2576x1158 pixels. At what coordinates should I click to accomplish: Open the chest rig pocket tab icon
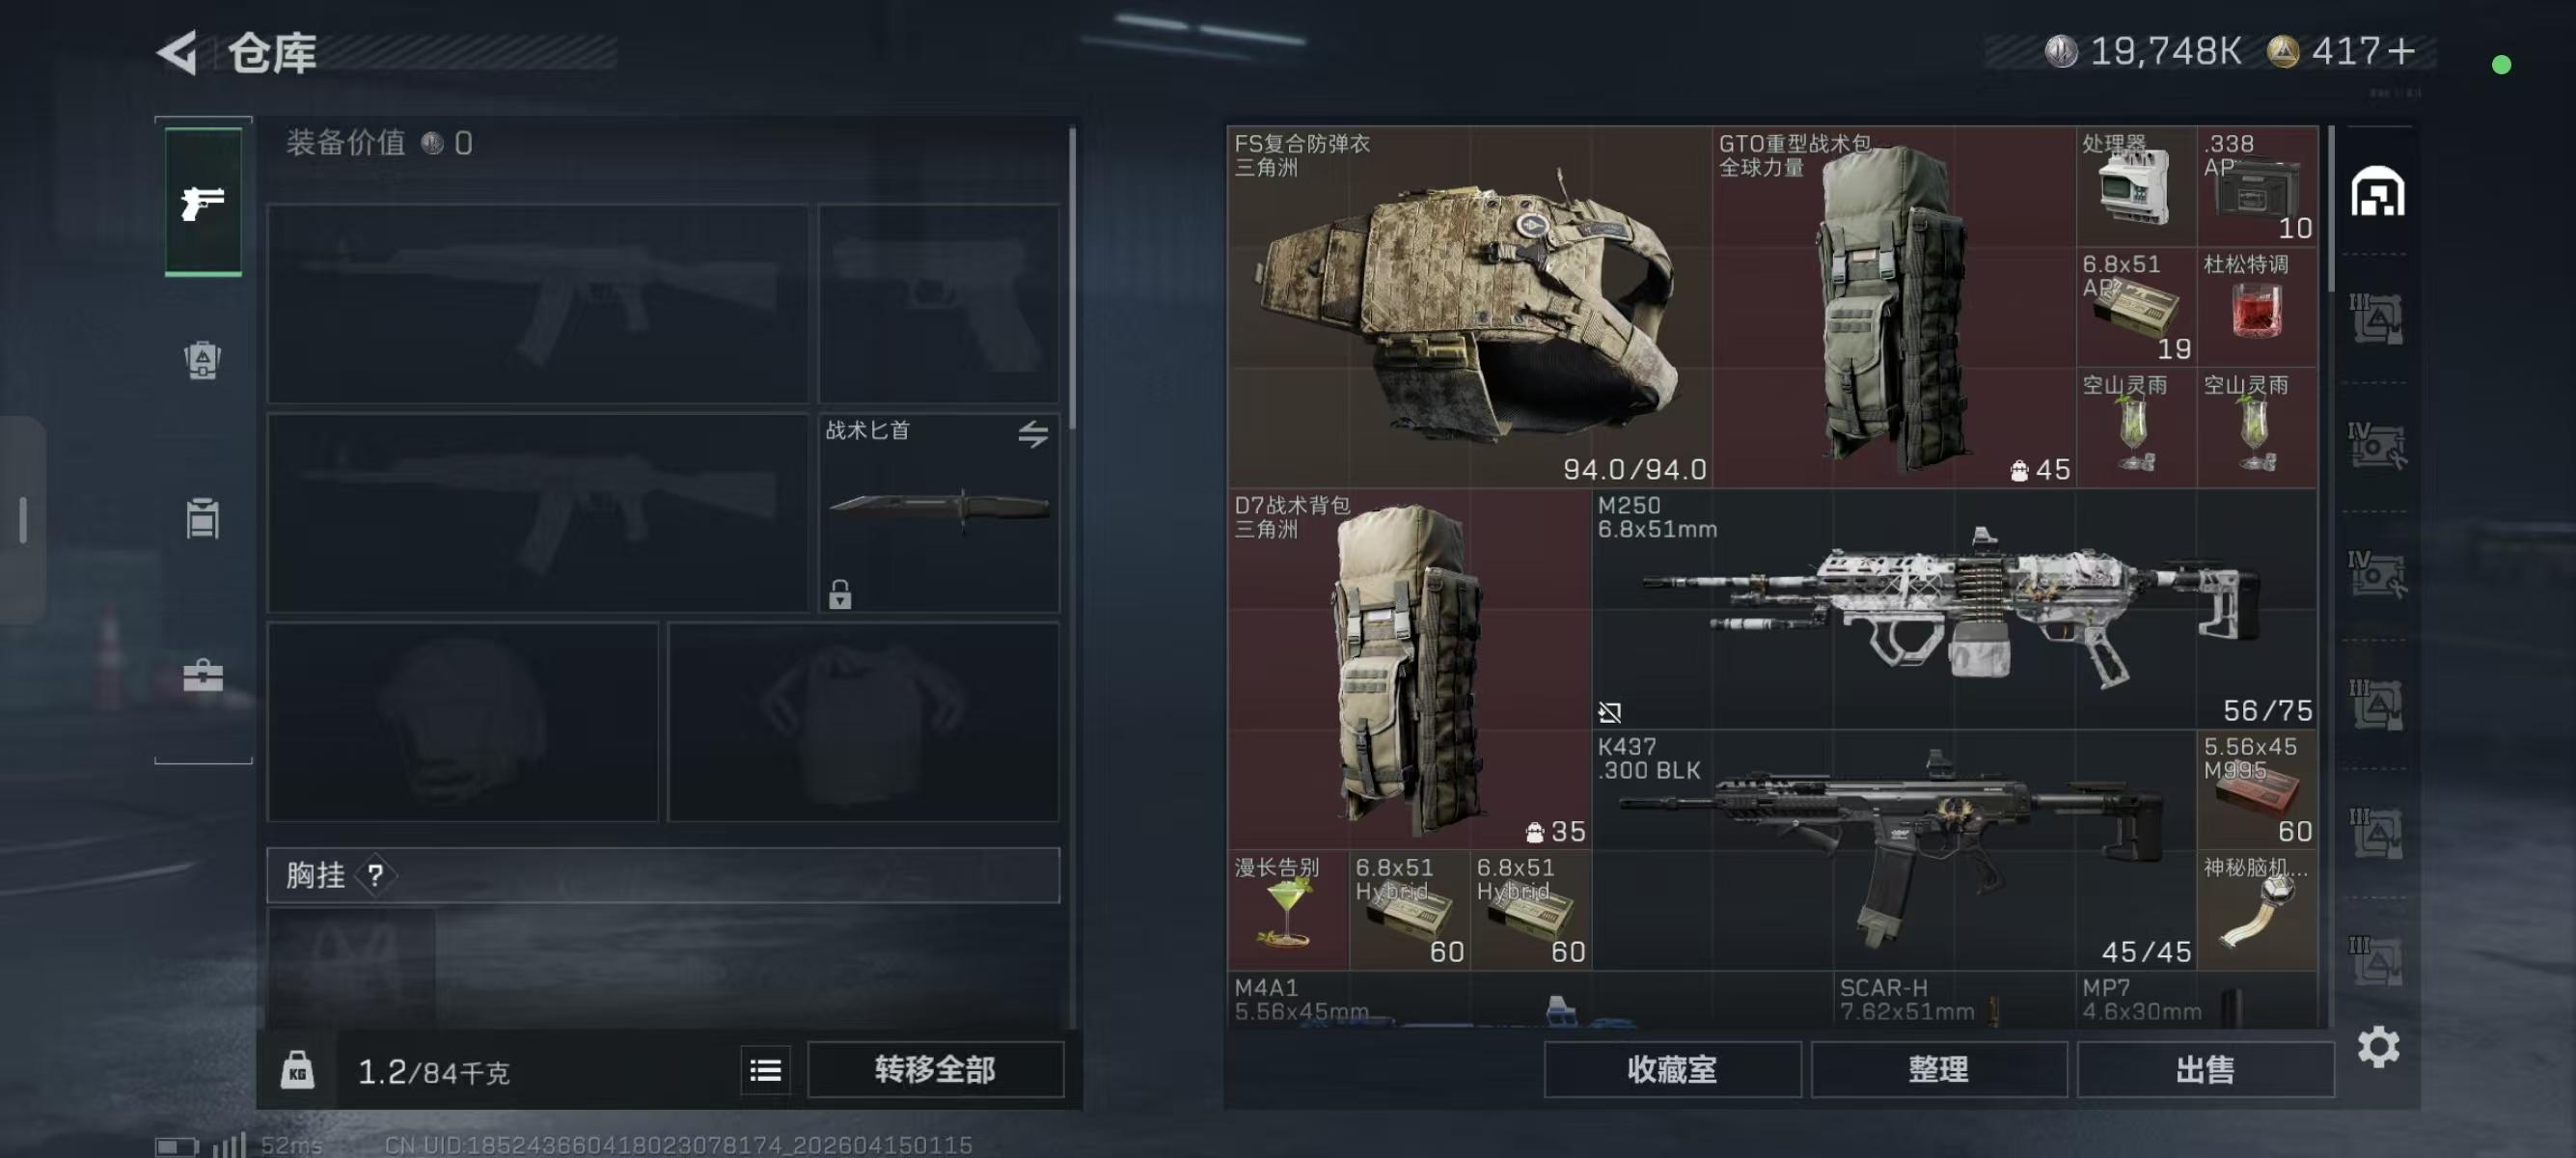tap(203, 518)
